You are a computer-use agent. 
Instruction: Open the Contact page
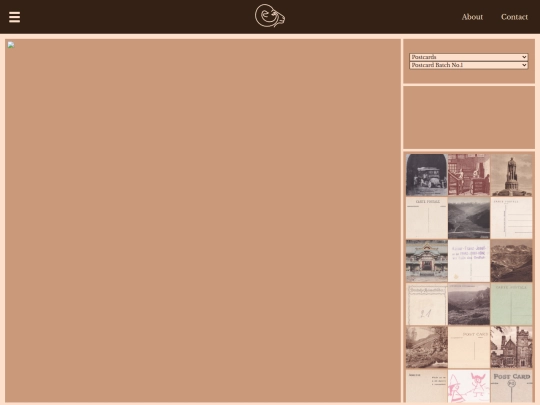[x=514, y=17]
